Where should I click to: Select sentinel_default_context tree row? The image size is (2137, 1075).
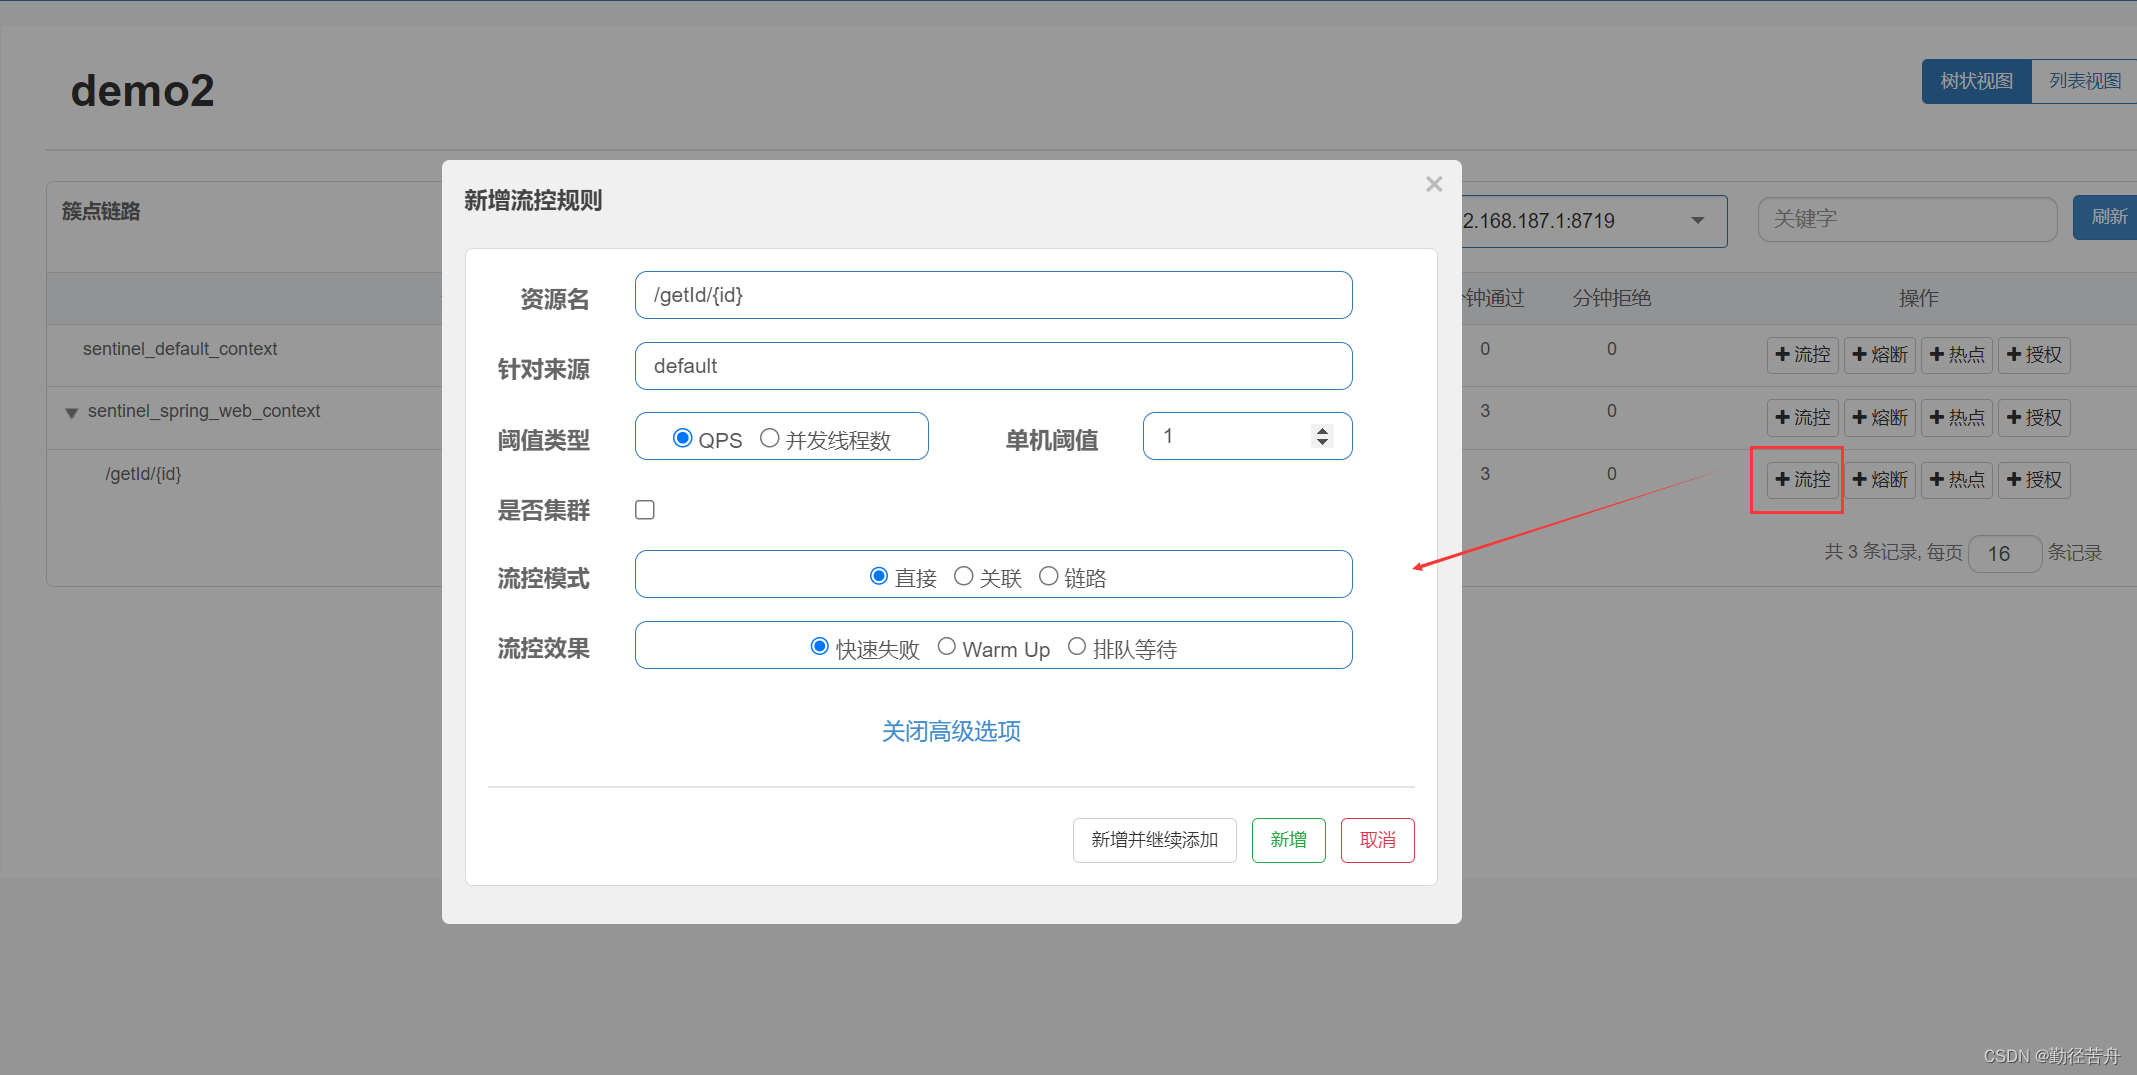pyautogui.click(x=180, y=349)
